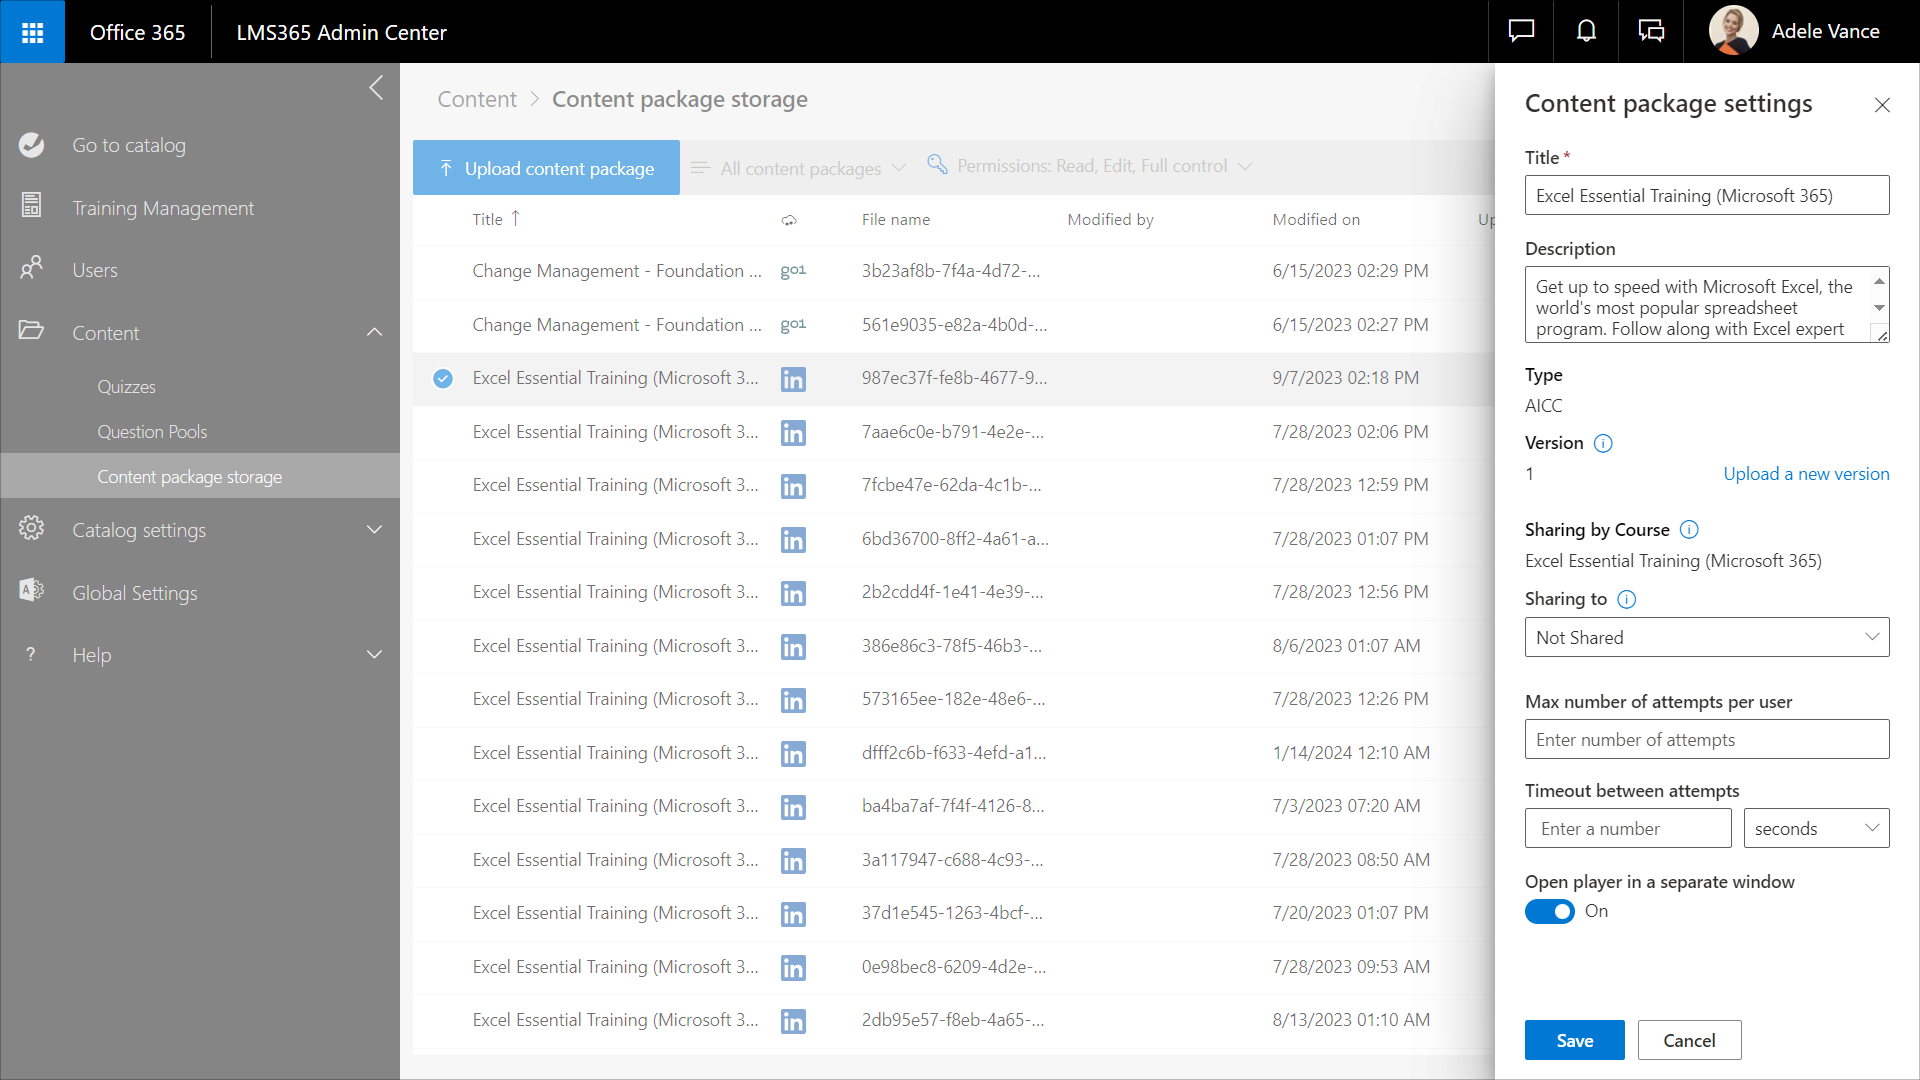Click the Sharing by Course info icon
The height and width of the screenshot is (1080, 1920).
pyautogui.click(x=1689, y=530)
